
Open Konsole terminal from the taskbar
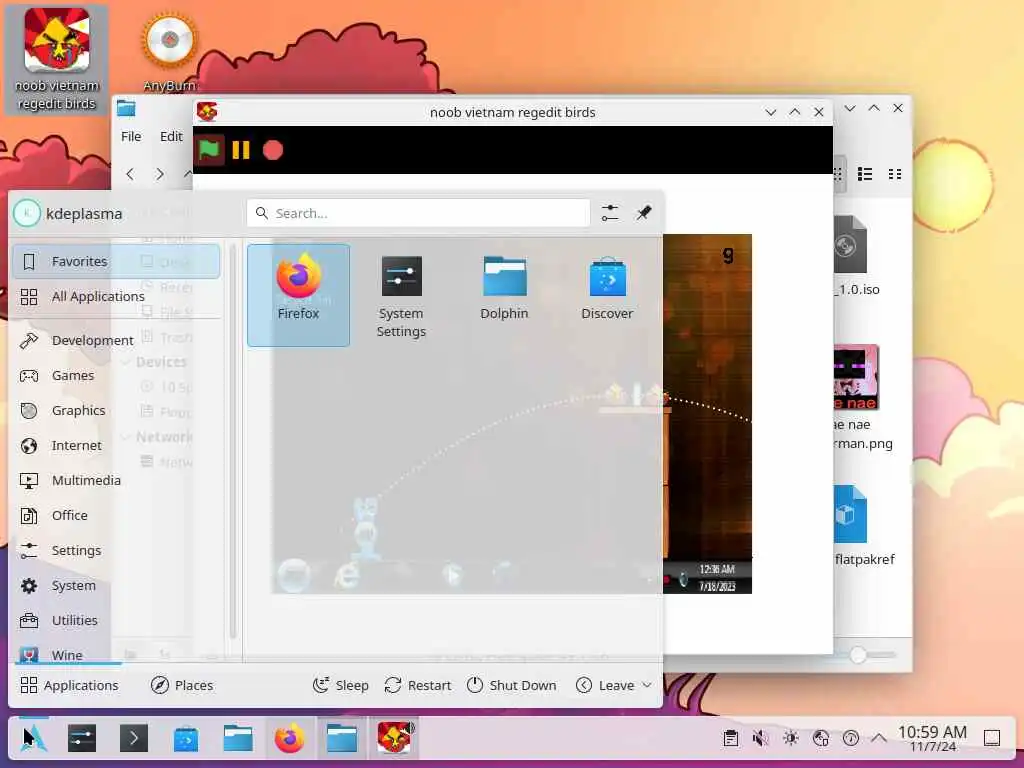[x=134, y=739]
